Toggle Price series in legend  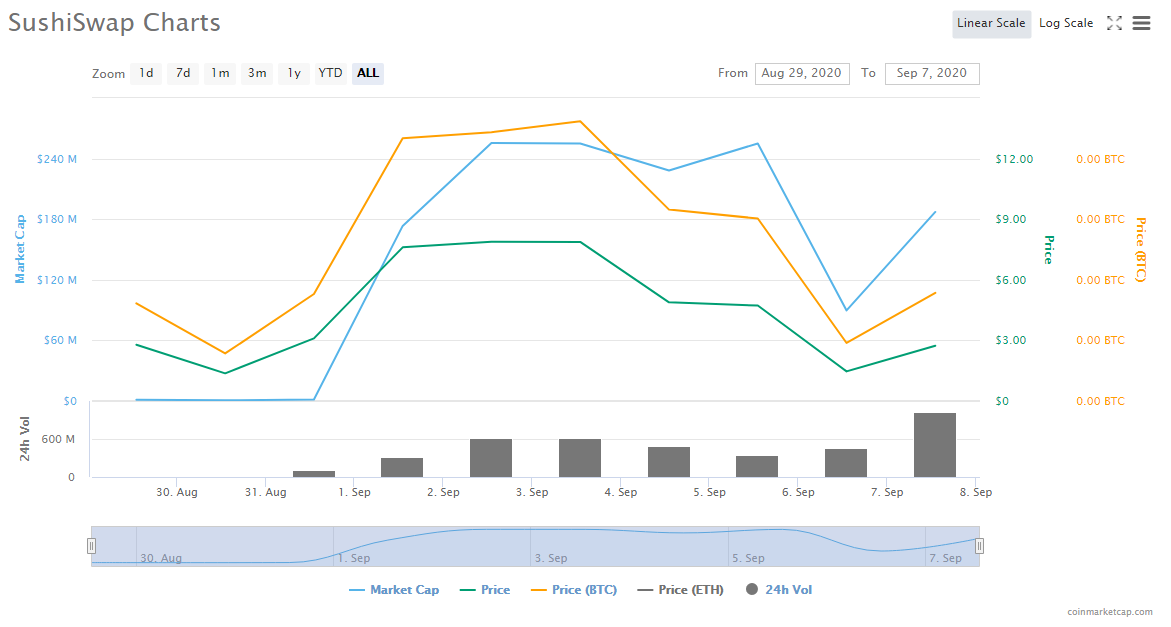pyautogui.click(x=485, y=590)
